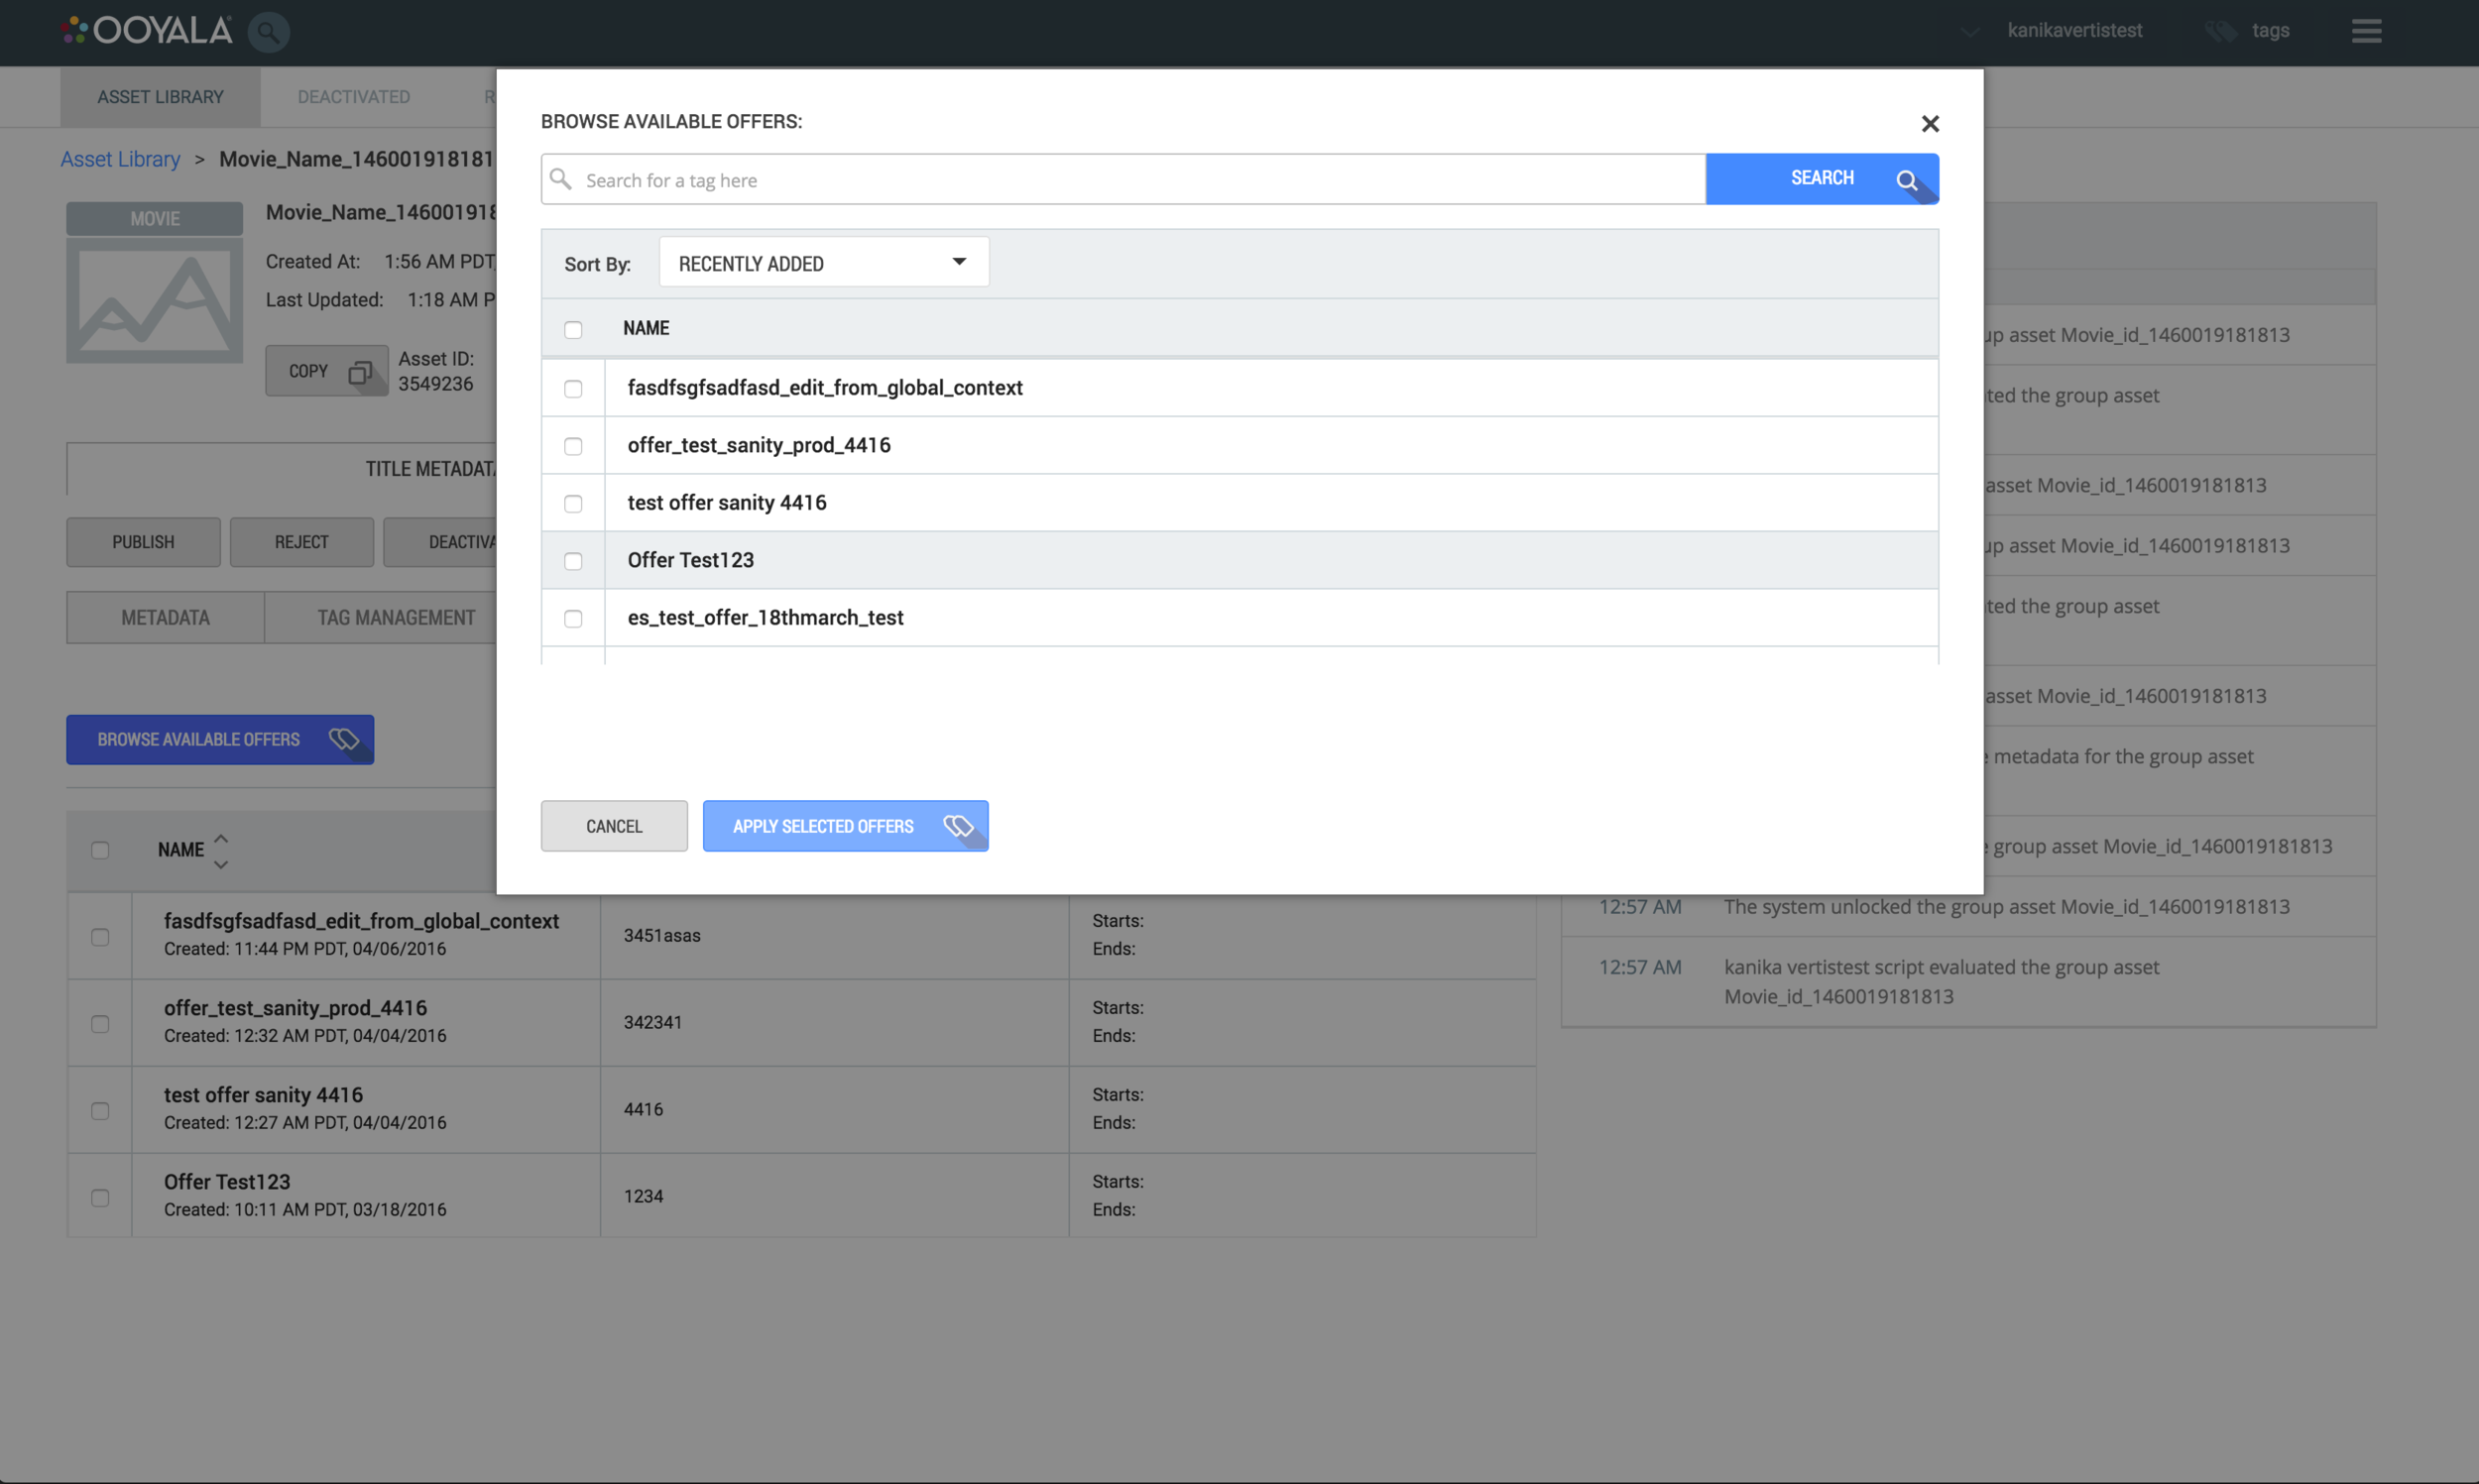
Task: Click 'The system unlocked the group asset' log entry
Action: click(x=2006, y=907)
